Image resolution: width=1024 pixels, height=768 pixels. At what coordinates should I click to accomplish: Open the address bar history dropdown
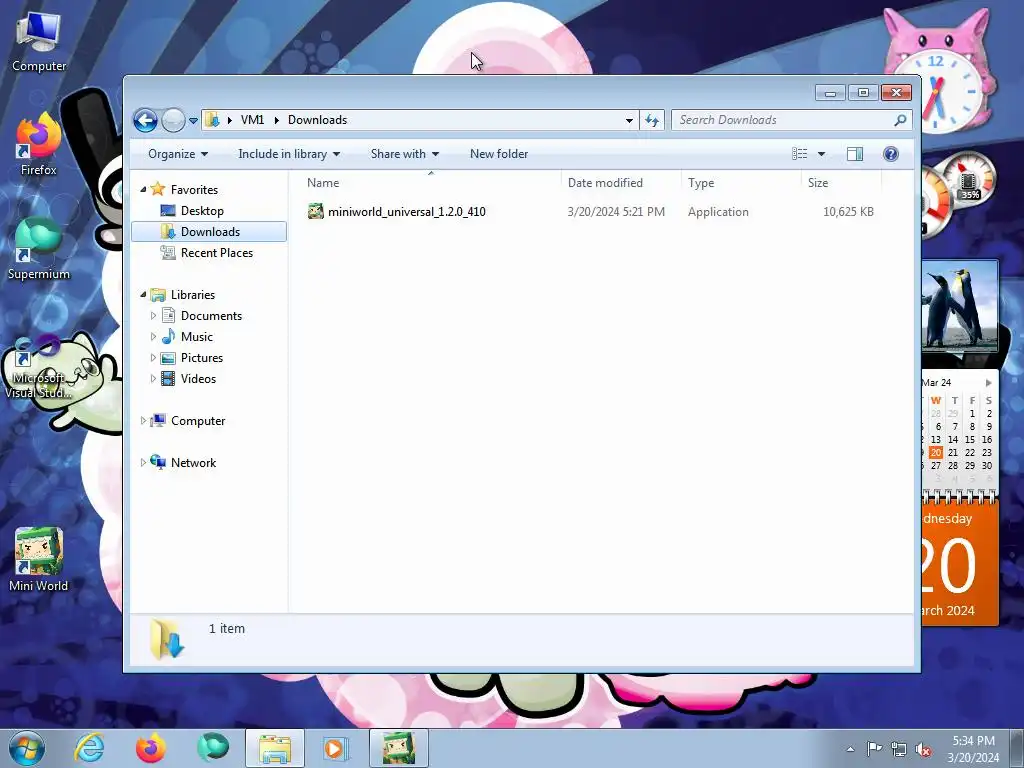click(x=629, y=120)
